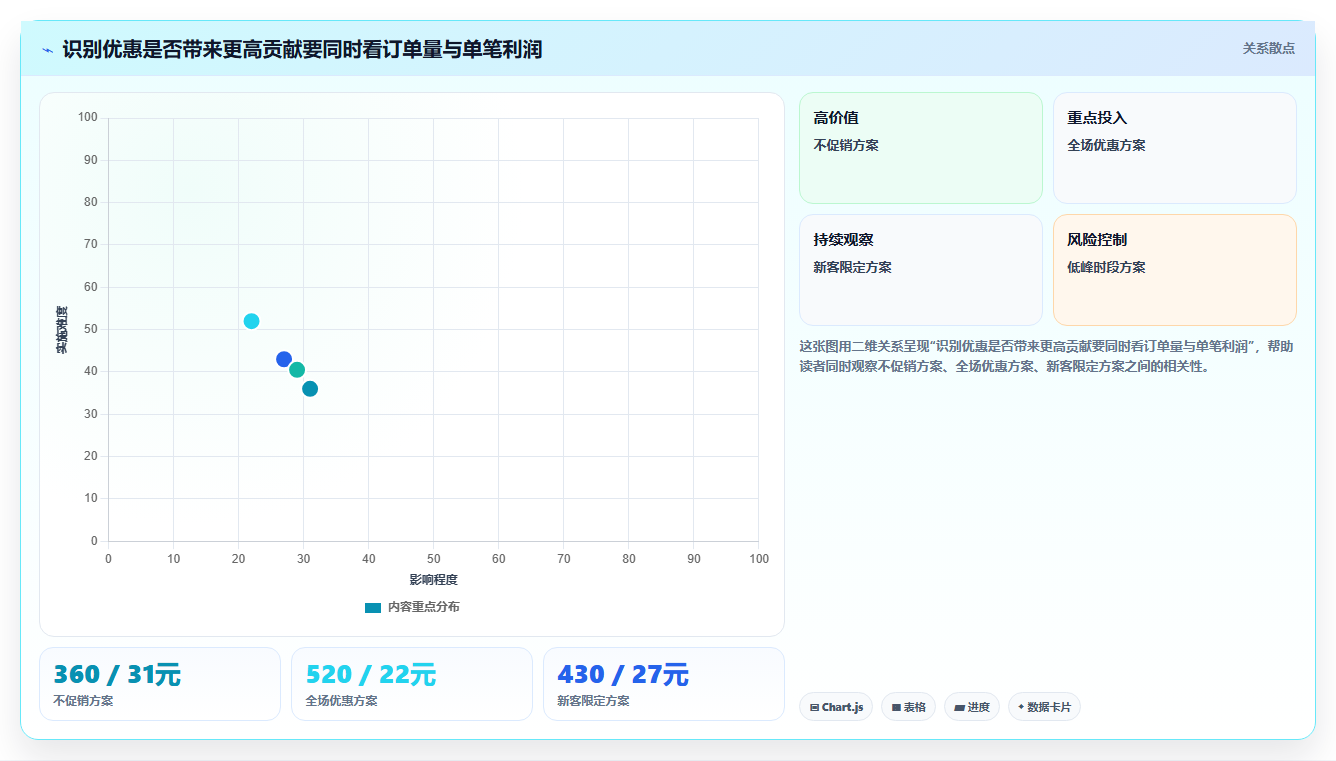
Task: Open the 高价值 quadrant card
Action: [921, 148]
